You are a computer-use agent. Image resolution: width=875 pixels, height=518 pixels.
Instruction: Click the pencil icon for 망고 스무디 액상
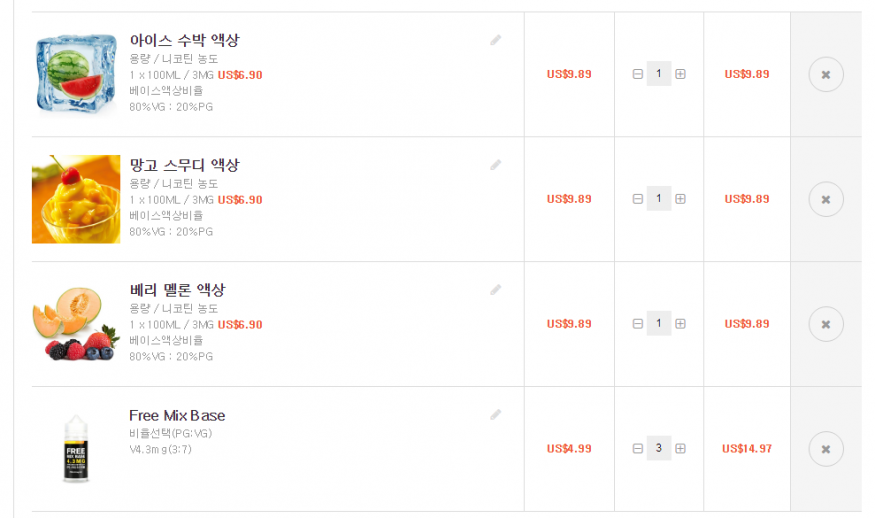pos(495,164)
